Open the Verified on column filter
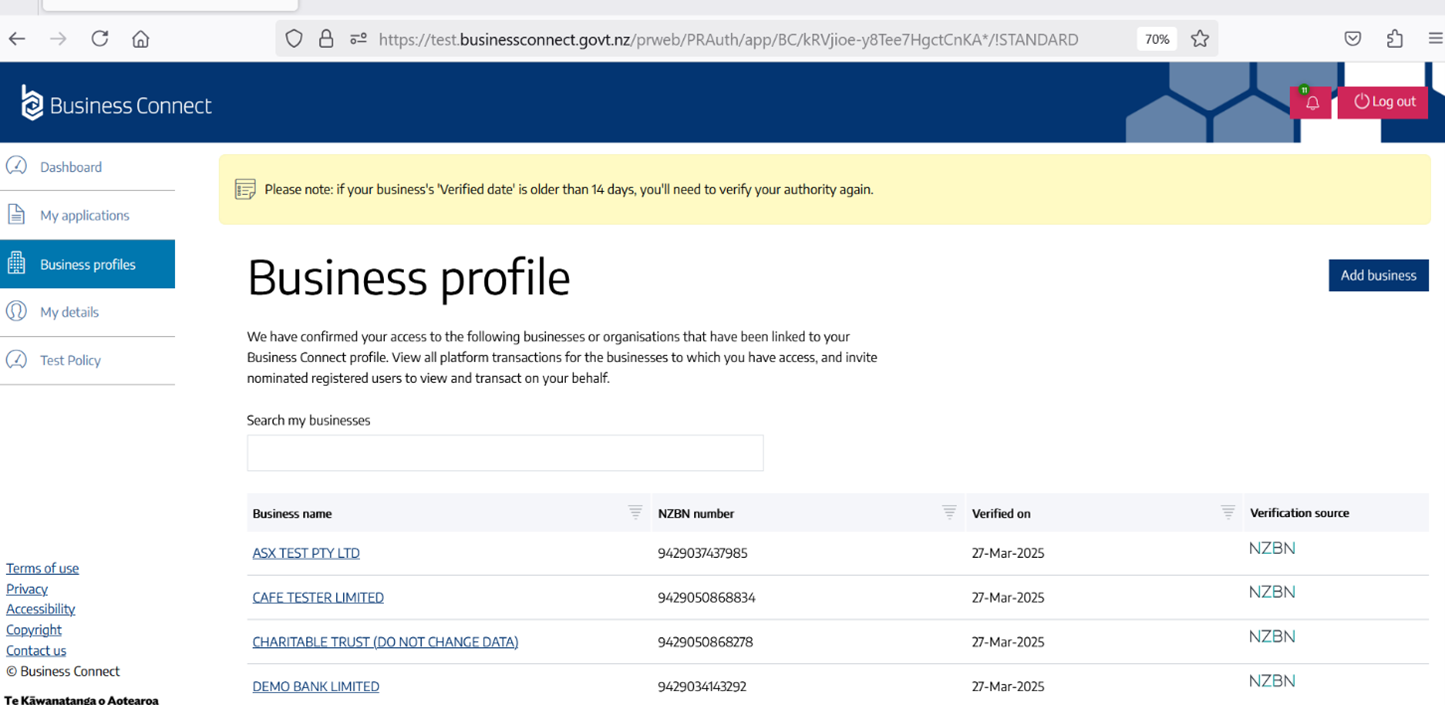1445x705 pixels. coord(1227,512)
